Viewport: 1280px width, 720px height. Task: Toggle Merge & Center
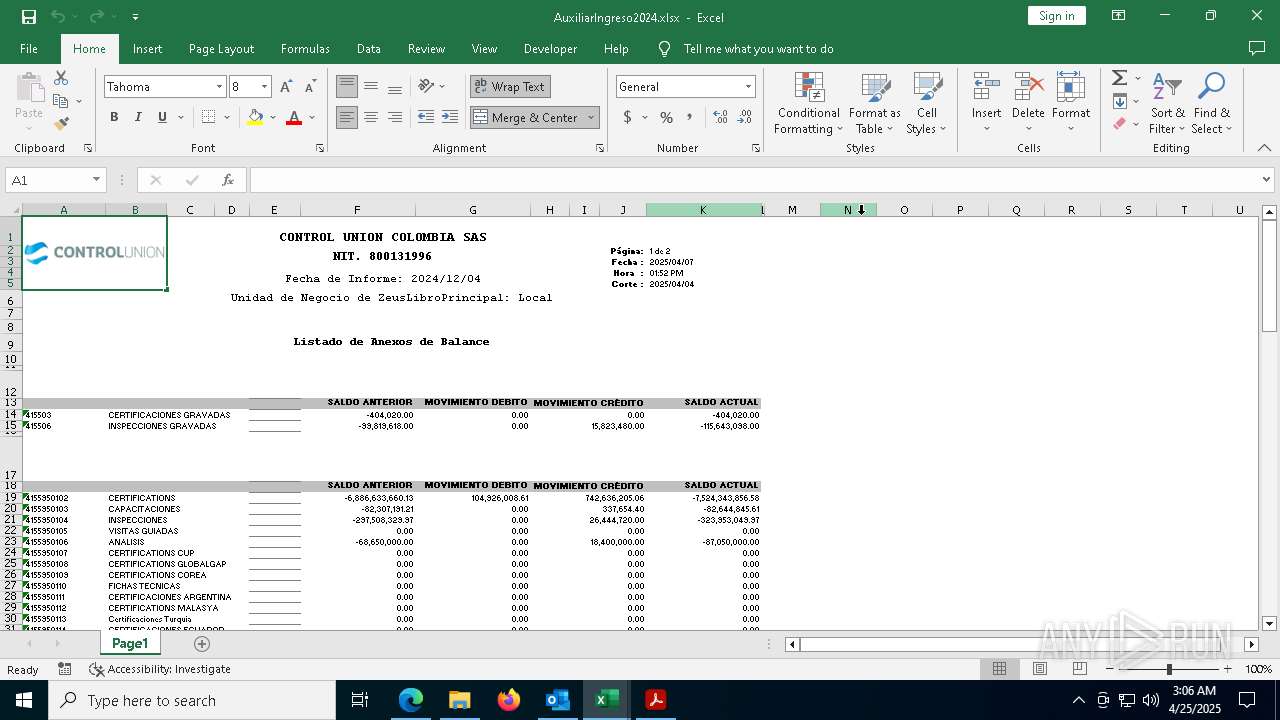pyautogui.click(x=526, y=117)
